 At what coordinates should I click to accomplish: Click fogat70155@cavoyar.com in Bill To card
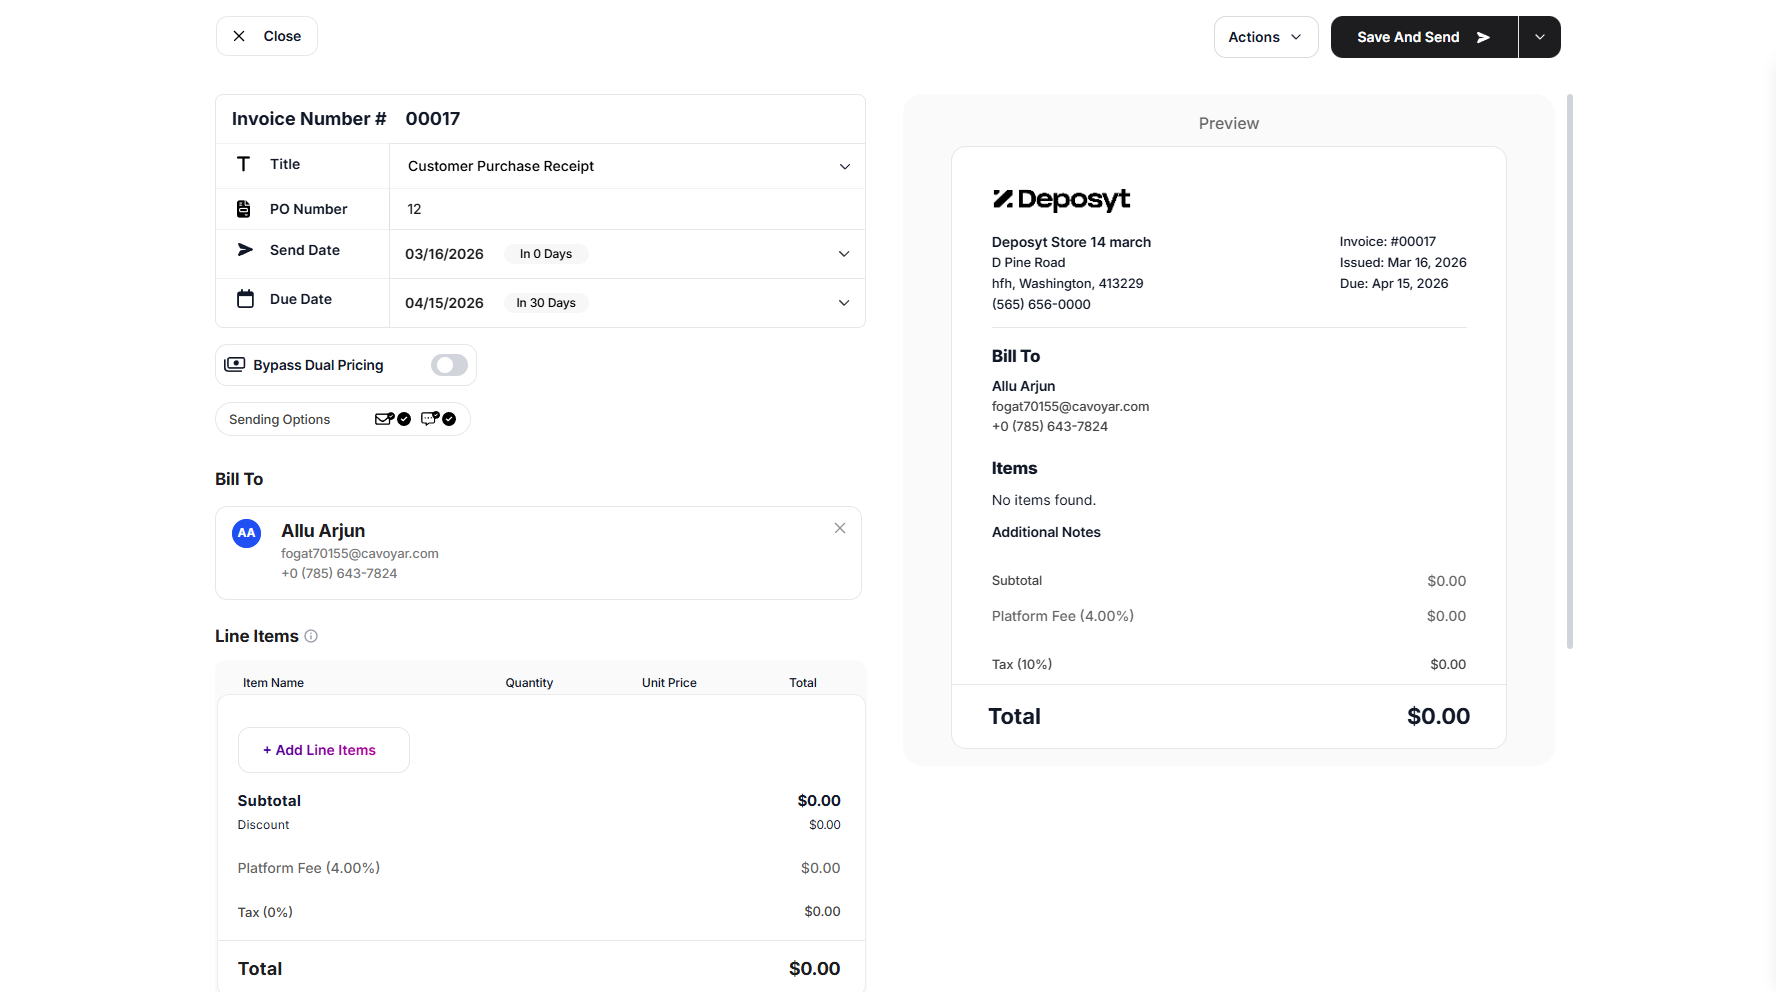coord(360,553)
